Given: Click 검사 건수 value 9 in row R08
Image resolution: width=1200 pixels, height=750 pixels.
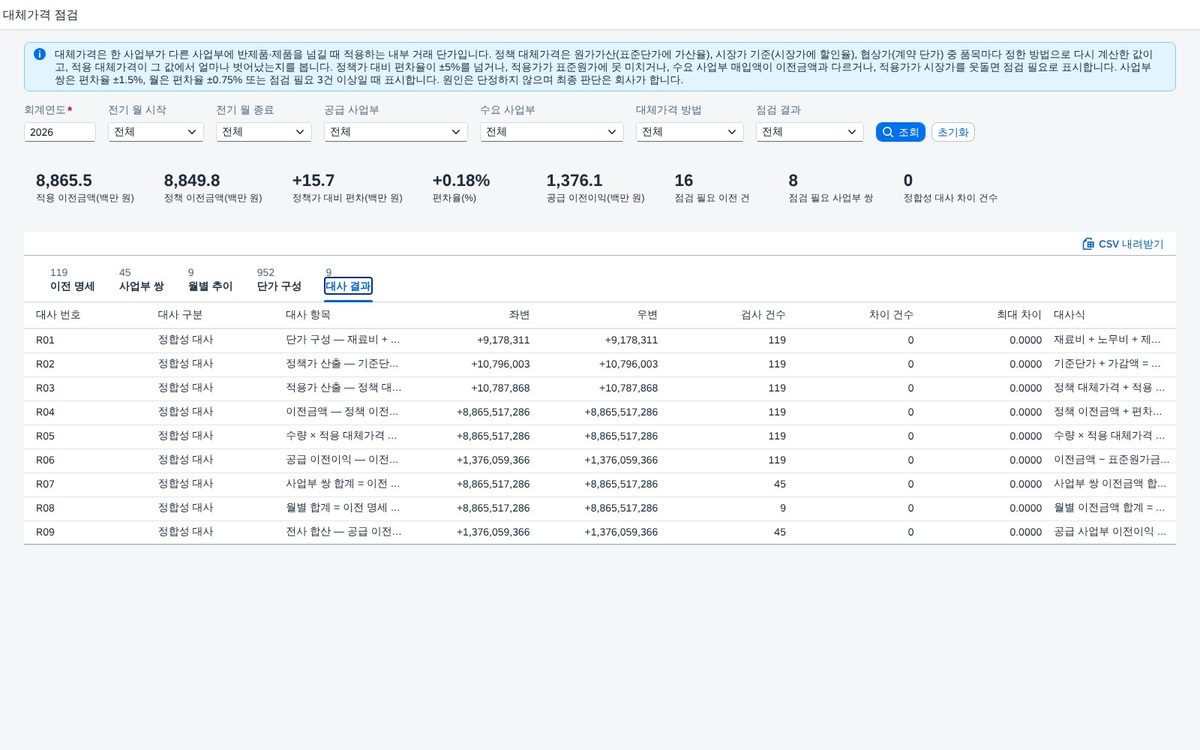Looking at the screenshot, I should pos(783,508).
